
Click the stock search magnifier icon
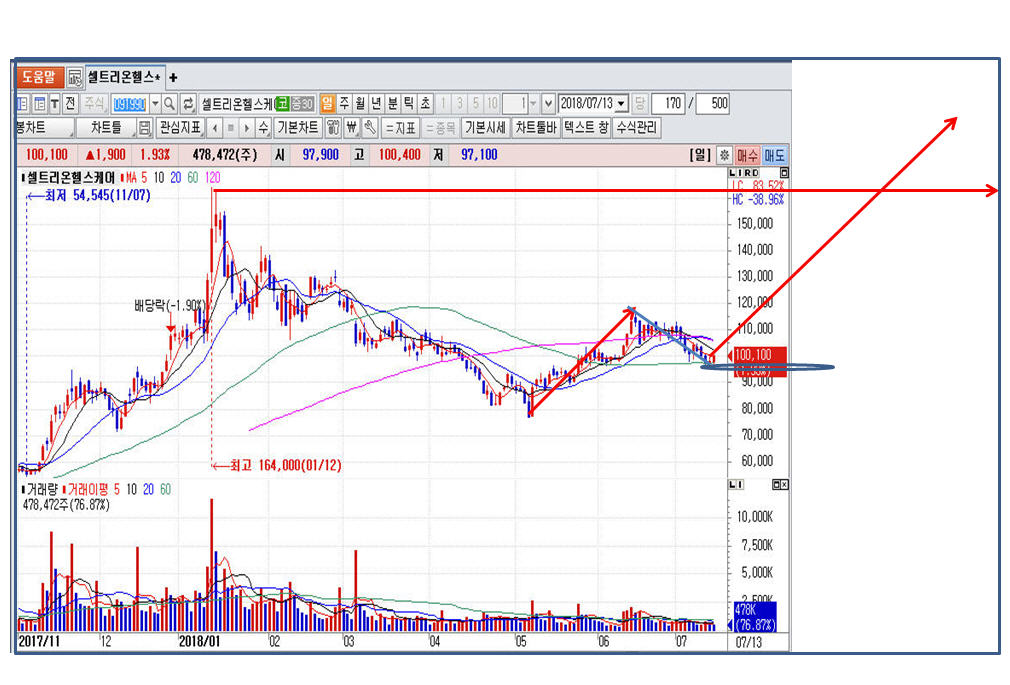(169, 103)
